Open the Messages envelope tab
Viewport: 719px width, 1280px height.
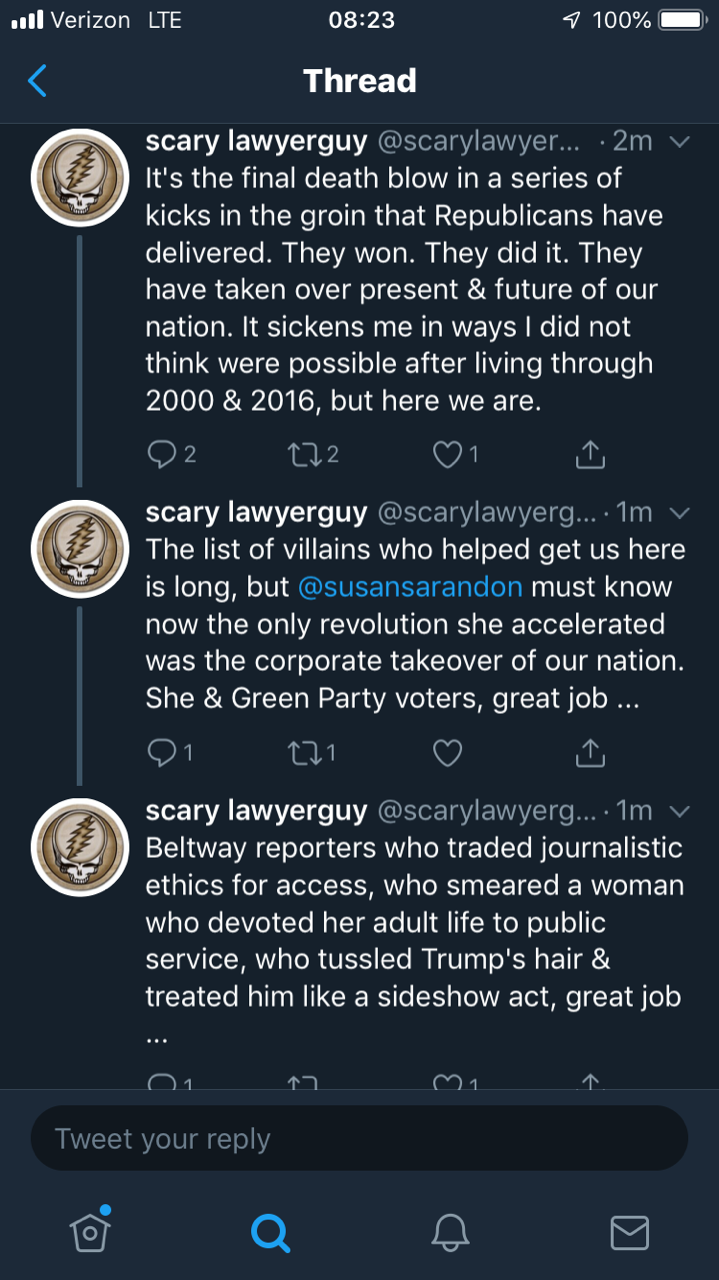(629, 1231)
